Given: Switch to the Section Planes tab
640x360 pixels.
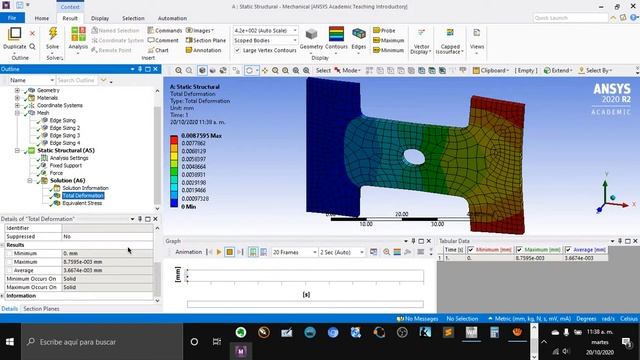Looking at the screenshot, I should 41,309.
